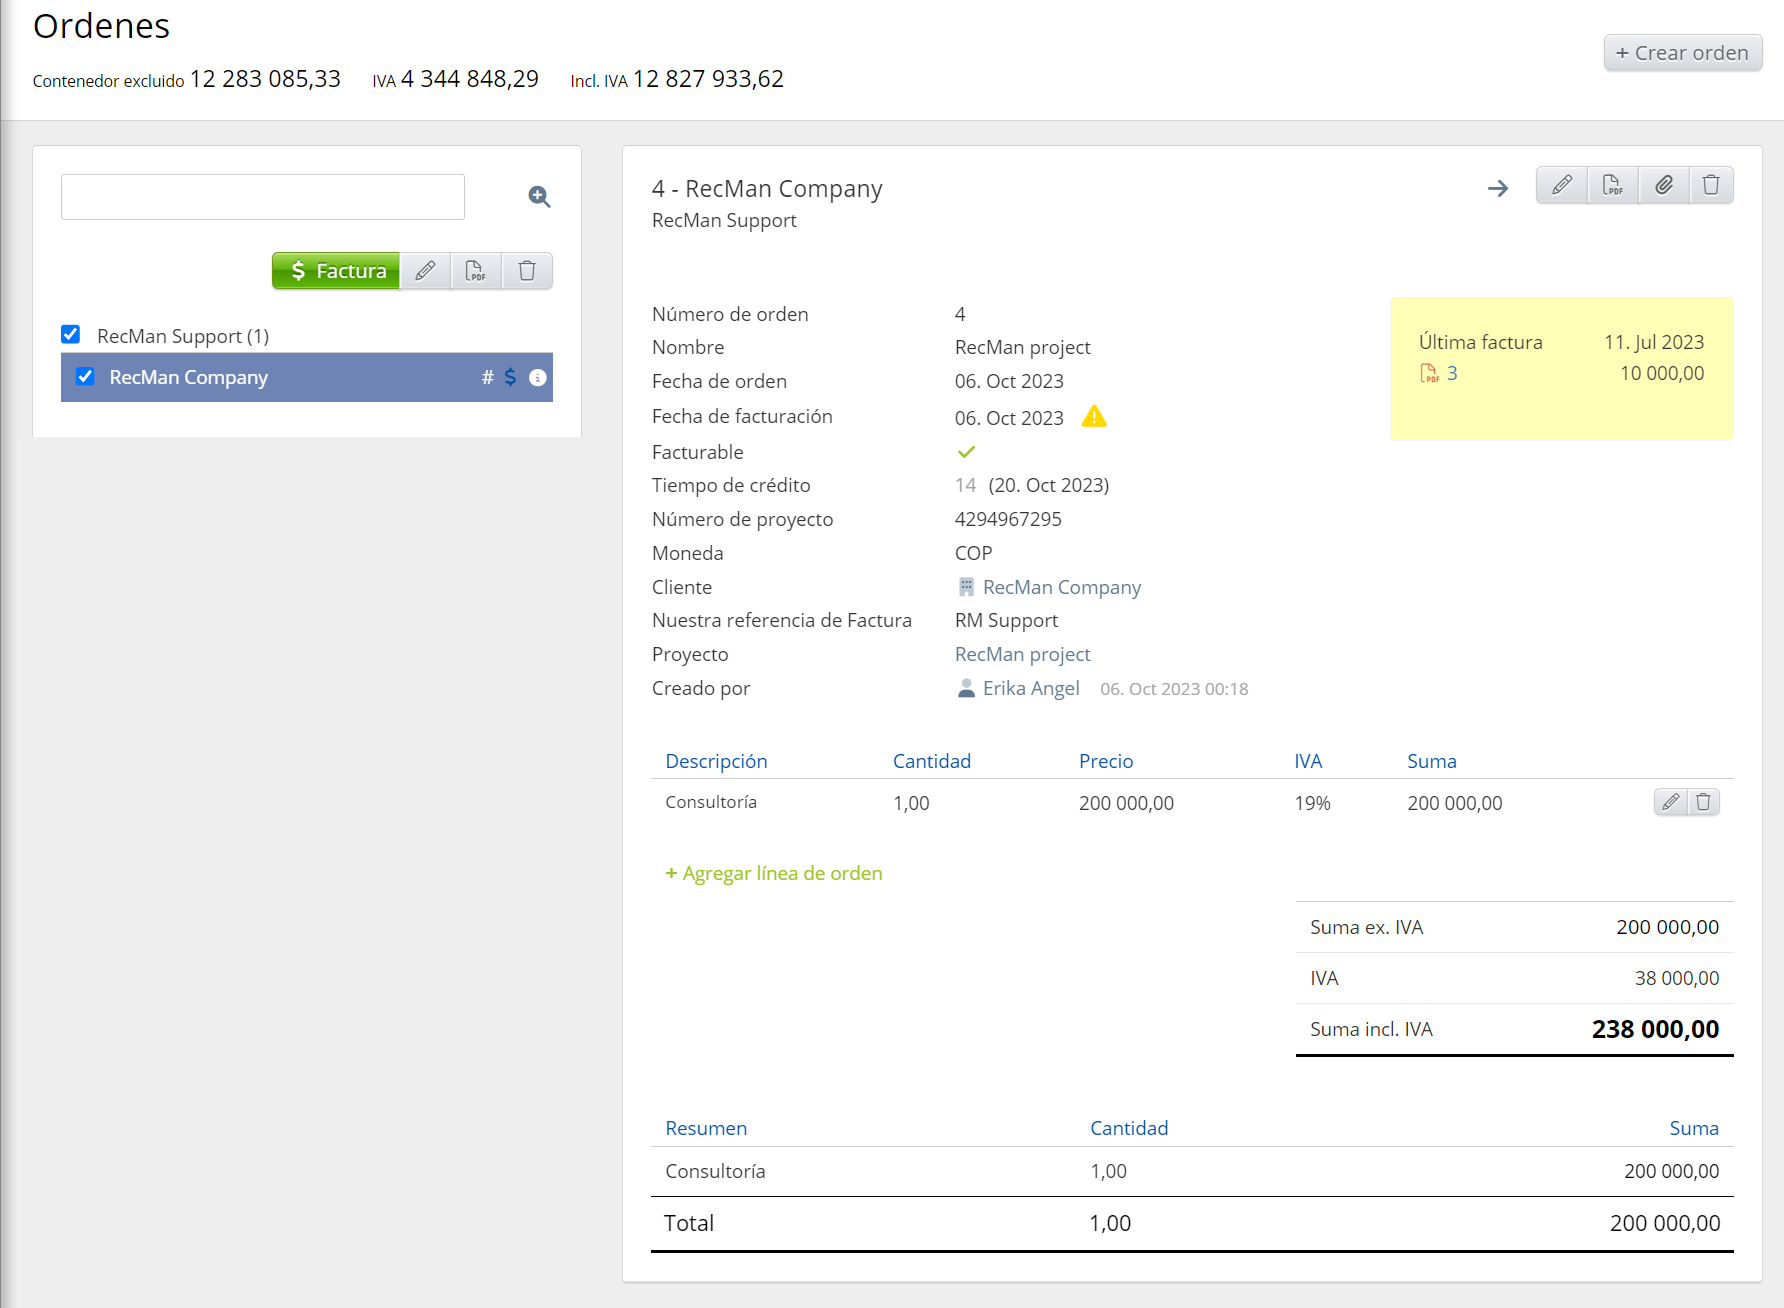Click the arrow next to order title
The height and width of the screenshot is (1308, 1784).
point(1497,188)
